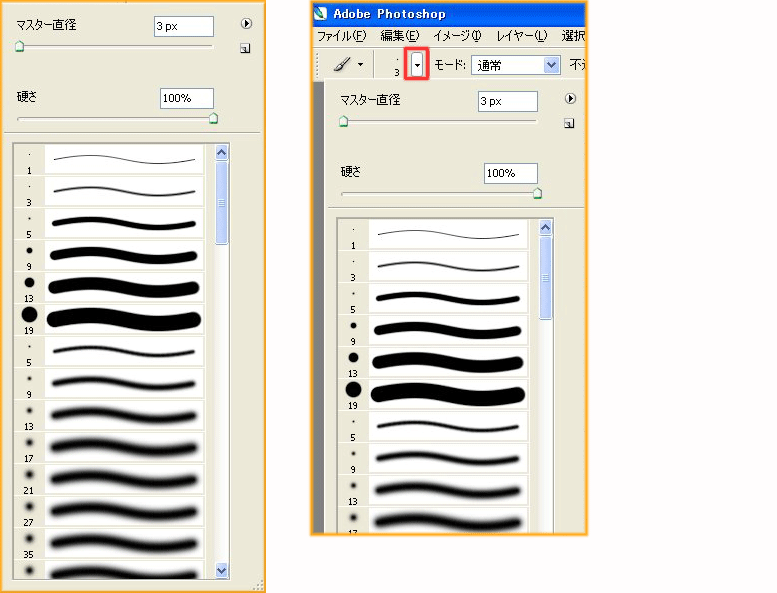Open the flyout menu arrow in the Photoshop window panel
The image size is (777, 593).
(570, 99)
